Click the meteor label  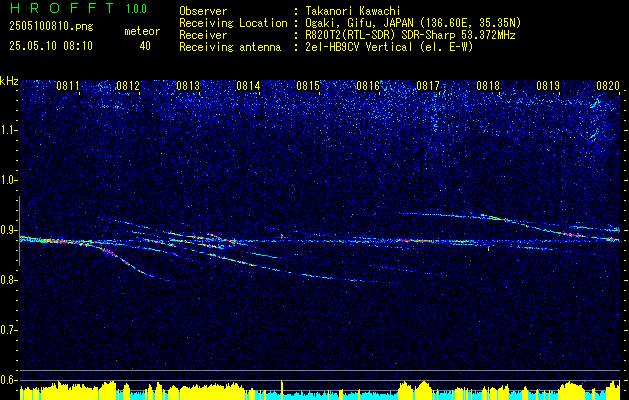pyautogui.click(x=142, y=31)
